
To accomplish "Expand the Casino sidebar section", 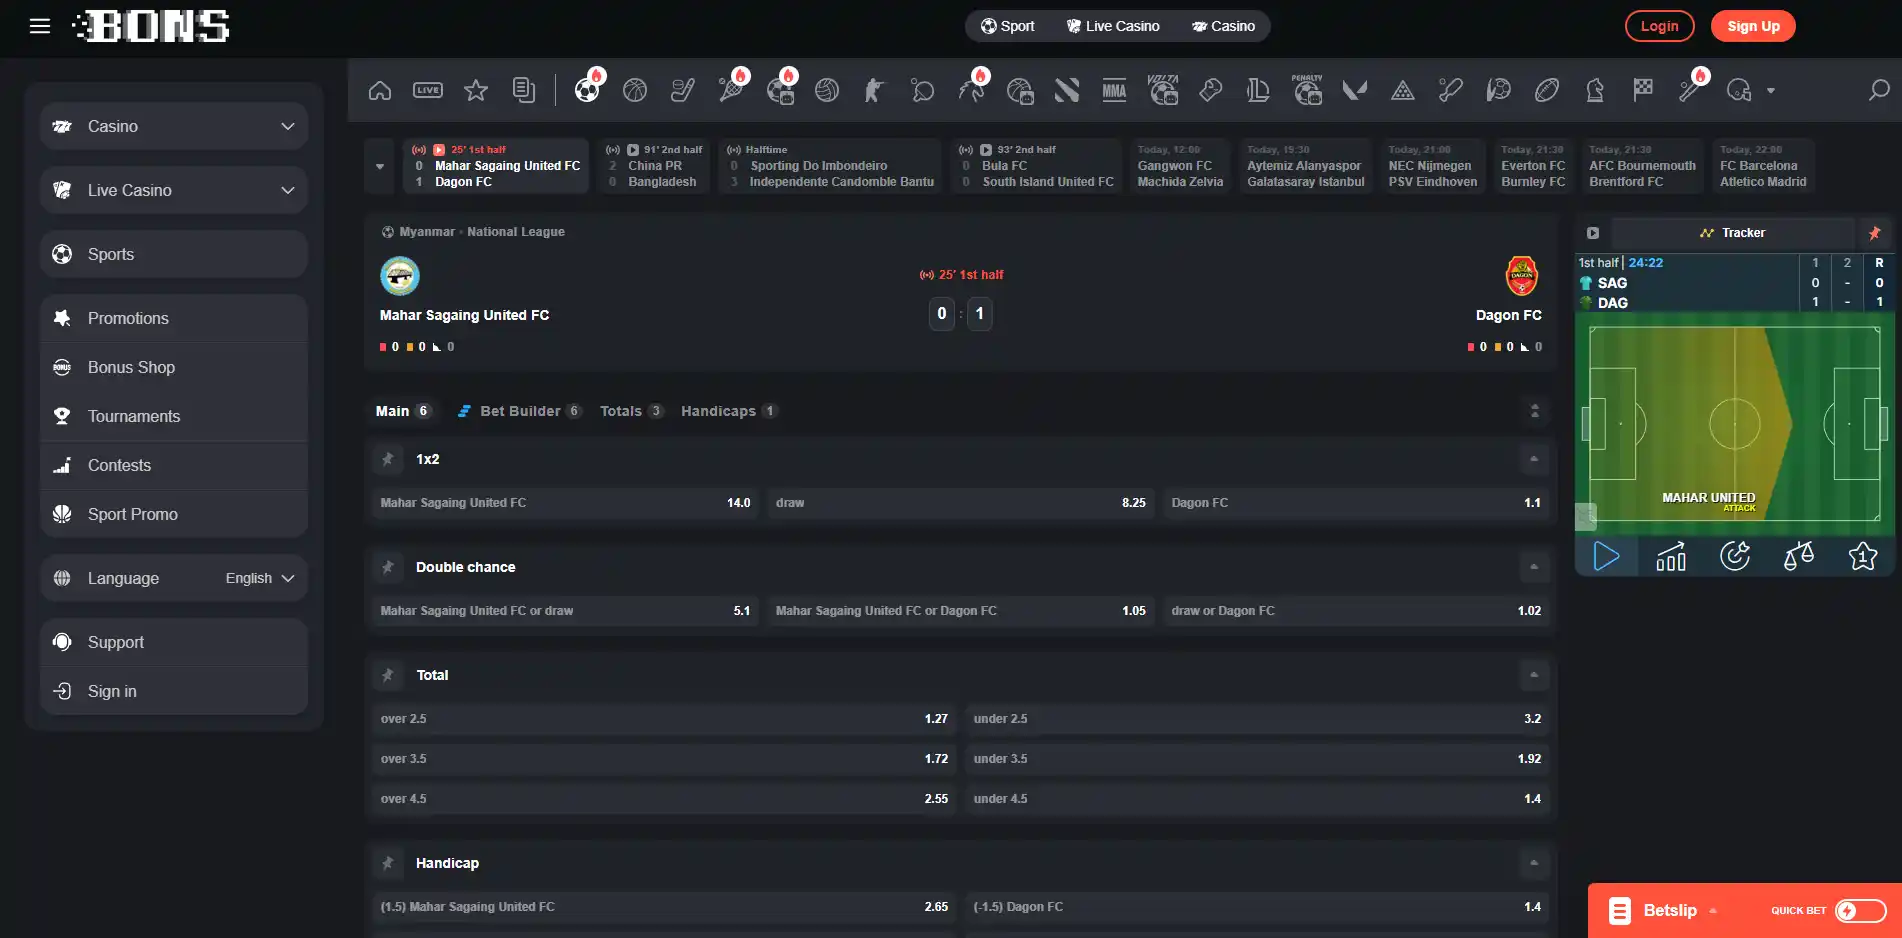I will pos(174,126).
